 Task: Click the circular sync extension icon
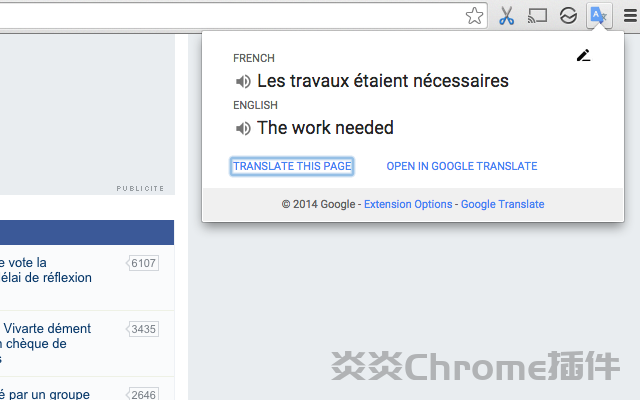point(568,16)
